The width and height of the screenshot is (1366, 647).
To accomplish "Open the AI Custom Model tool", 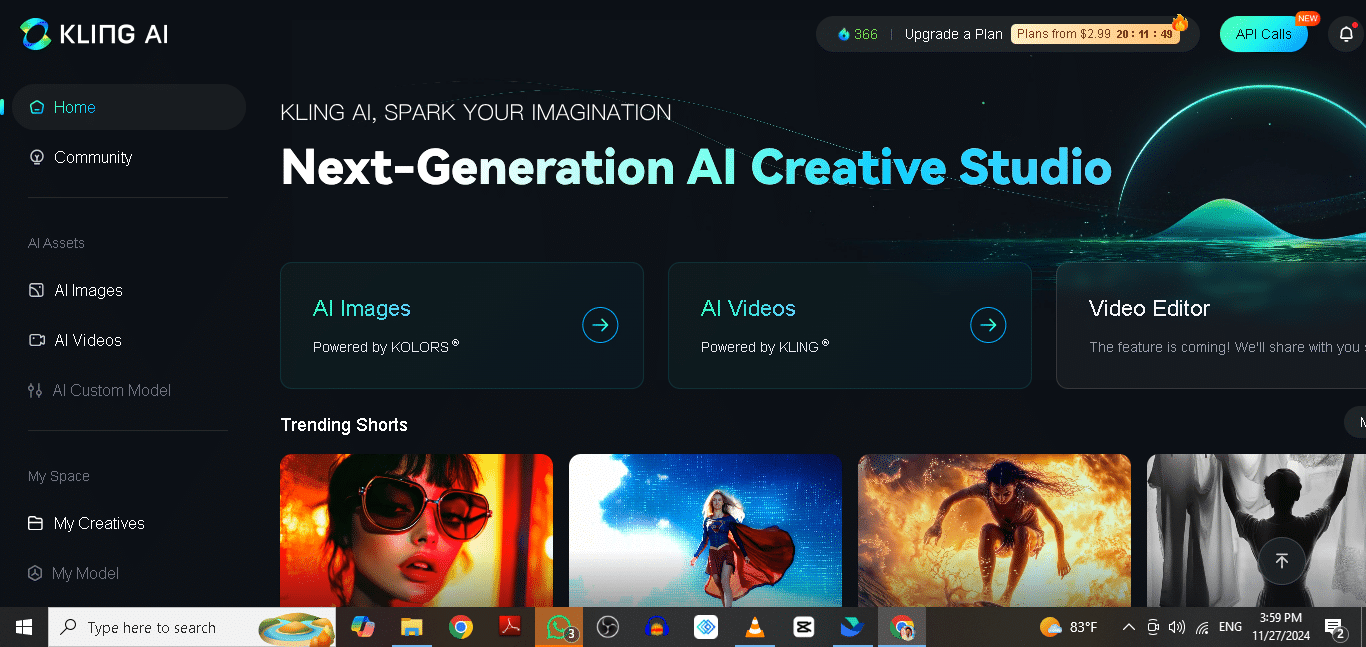I will (x=111, y=390).
